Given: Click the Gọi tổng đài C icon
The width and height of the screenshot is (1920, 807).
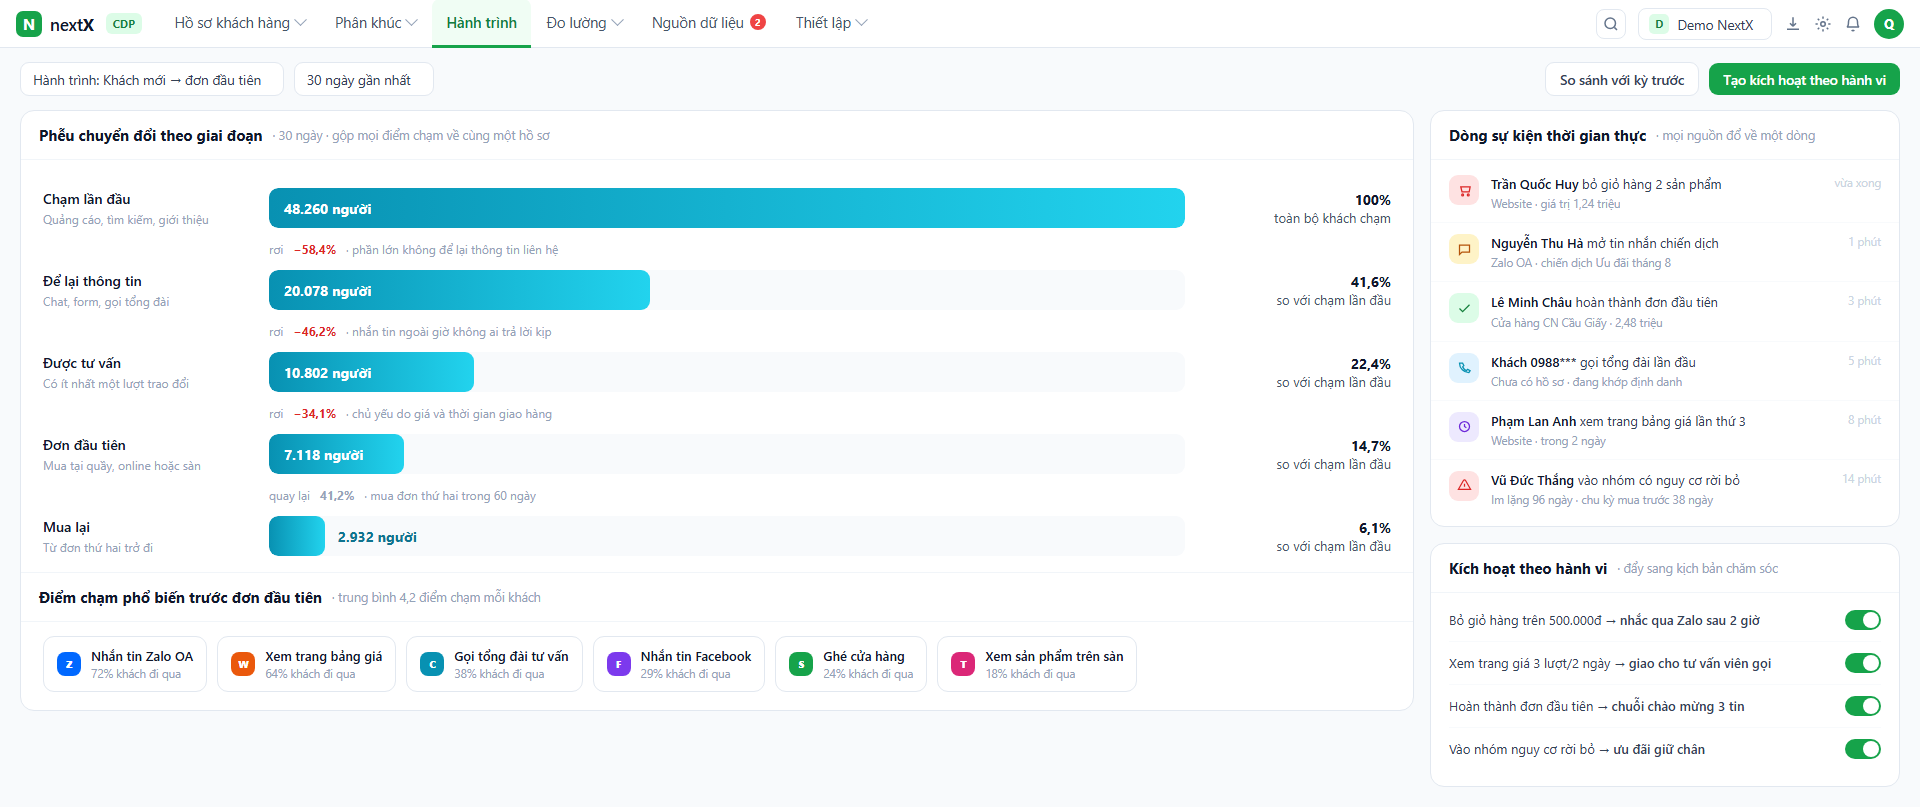Looking at the screenshot, I should coord(432,664).
